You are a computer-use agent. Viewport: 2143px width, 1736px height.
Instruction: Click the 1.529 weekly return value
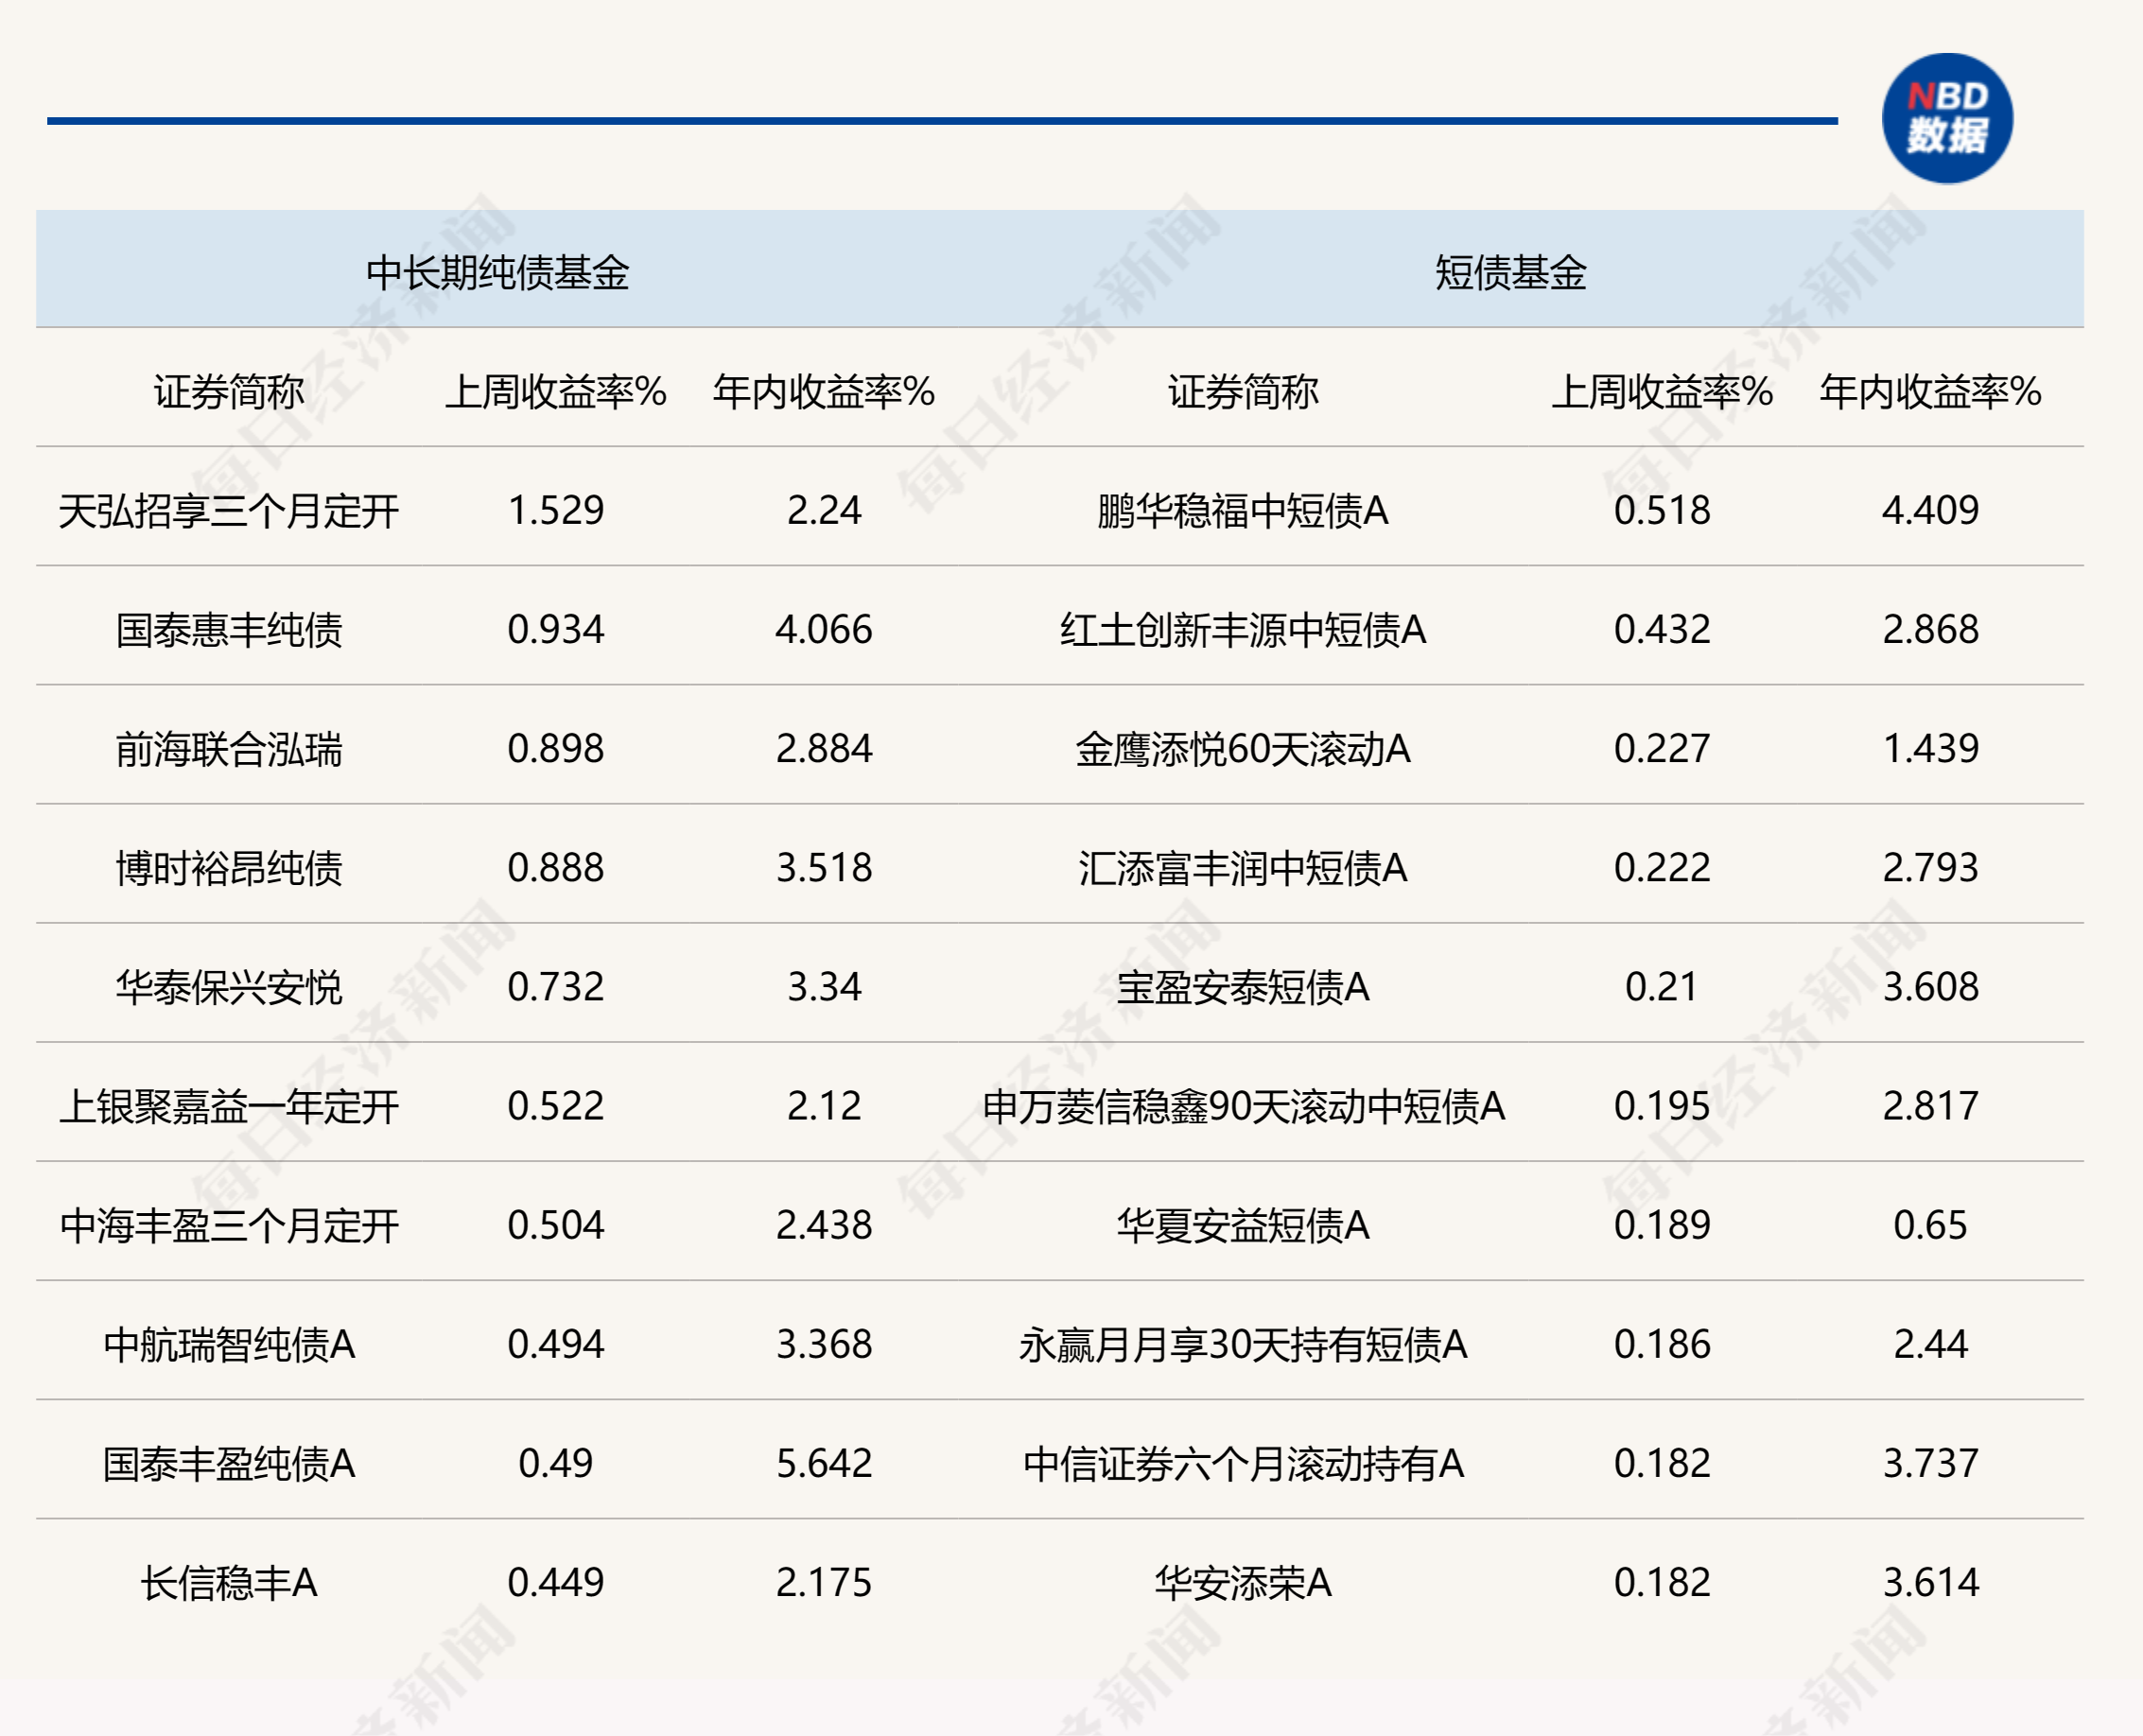point(555,510)
